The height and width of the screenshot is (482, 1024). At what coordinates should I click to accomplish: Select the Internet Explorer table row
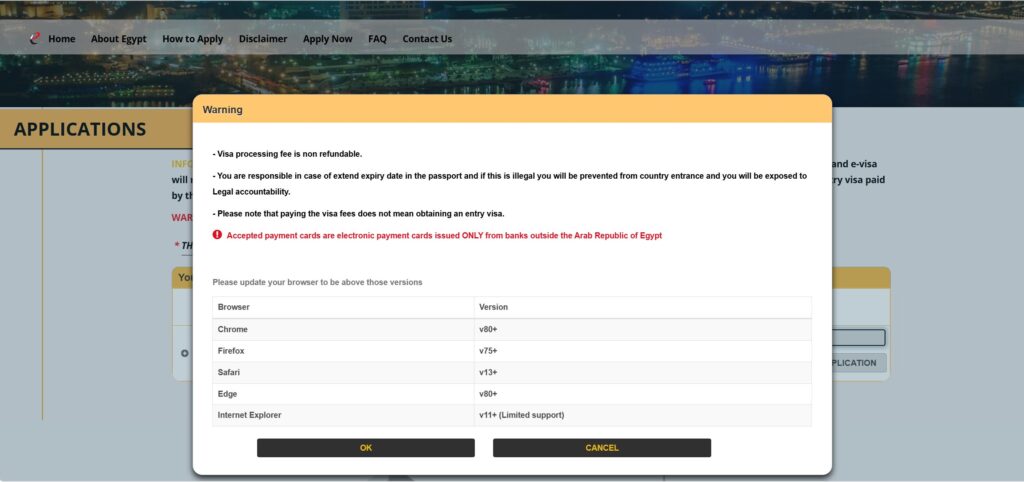point(512,415)
